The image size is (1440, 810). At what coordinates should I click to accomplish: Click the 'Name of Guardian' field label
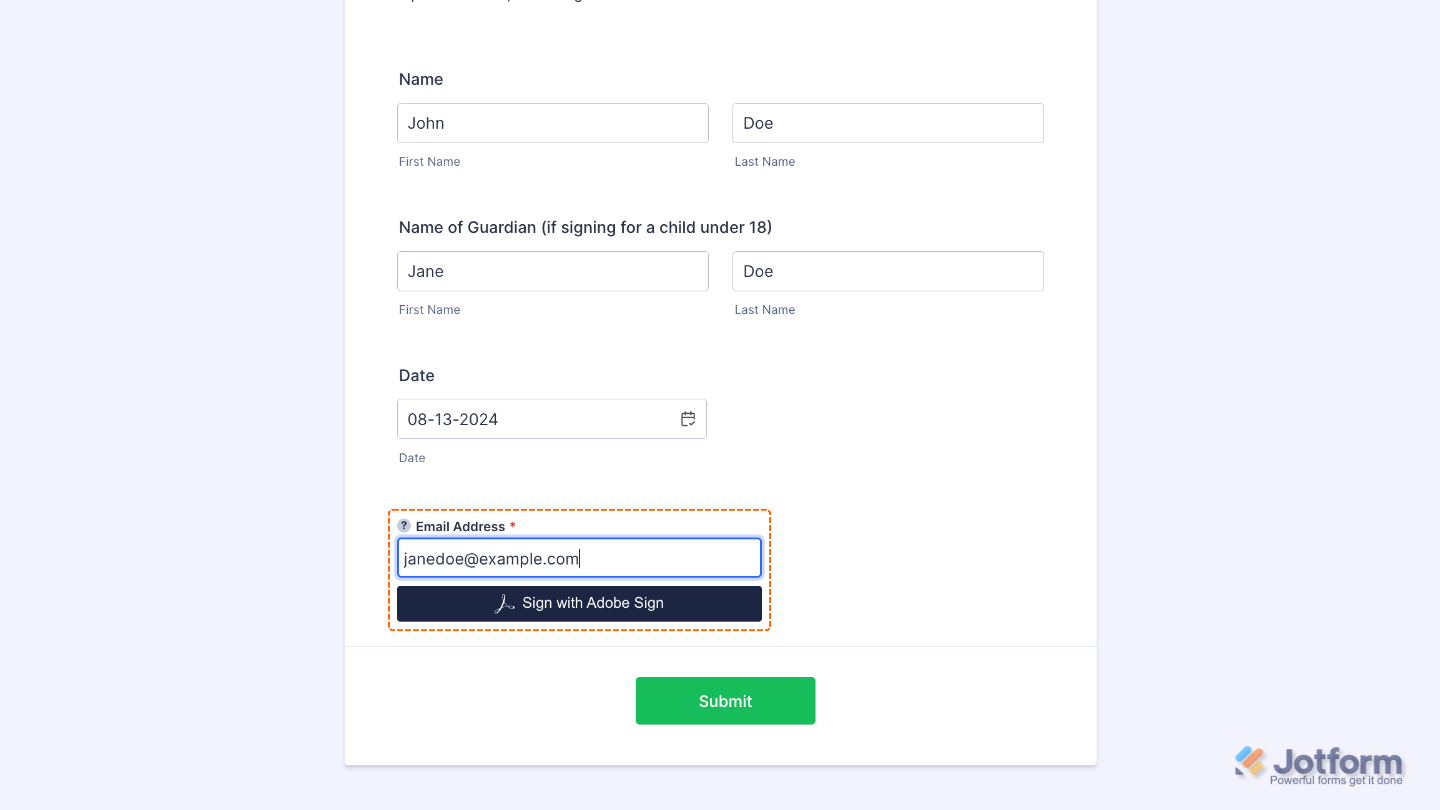[x=585, y=227]
